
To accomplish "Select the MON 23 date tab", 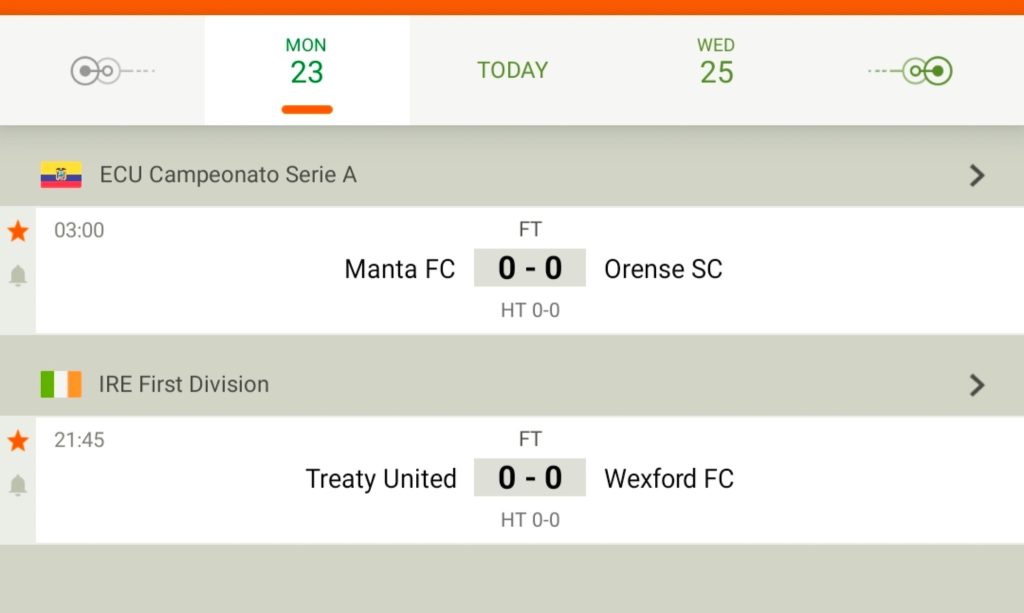I will tap(307, 70).
